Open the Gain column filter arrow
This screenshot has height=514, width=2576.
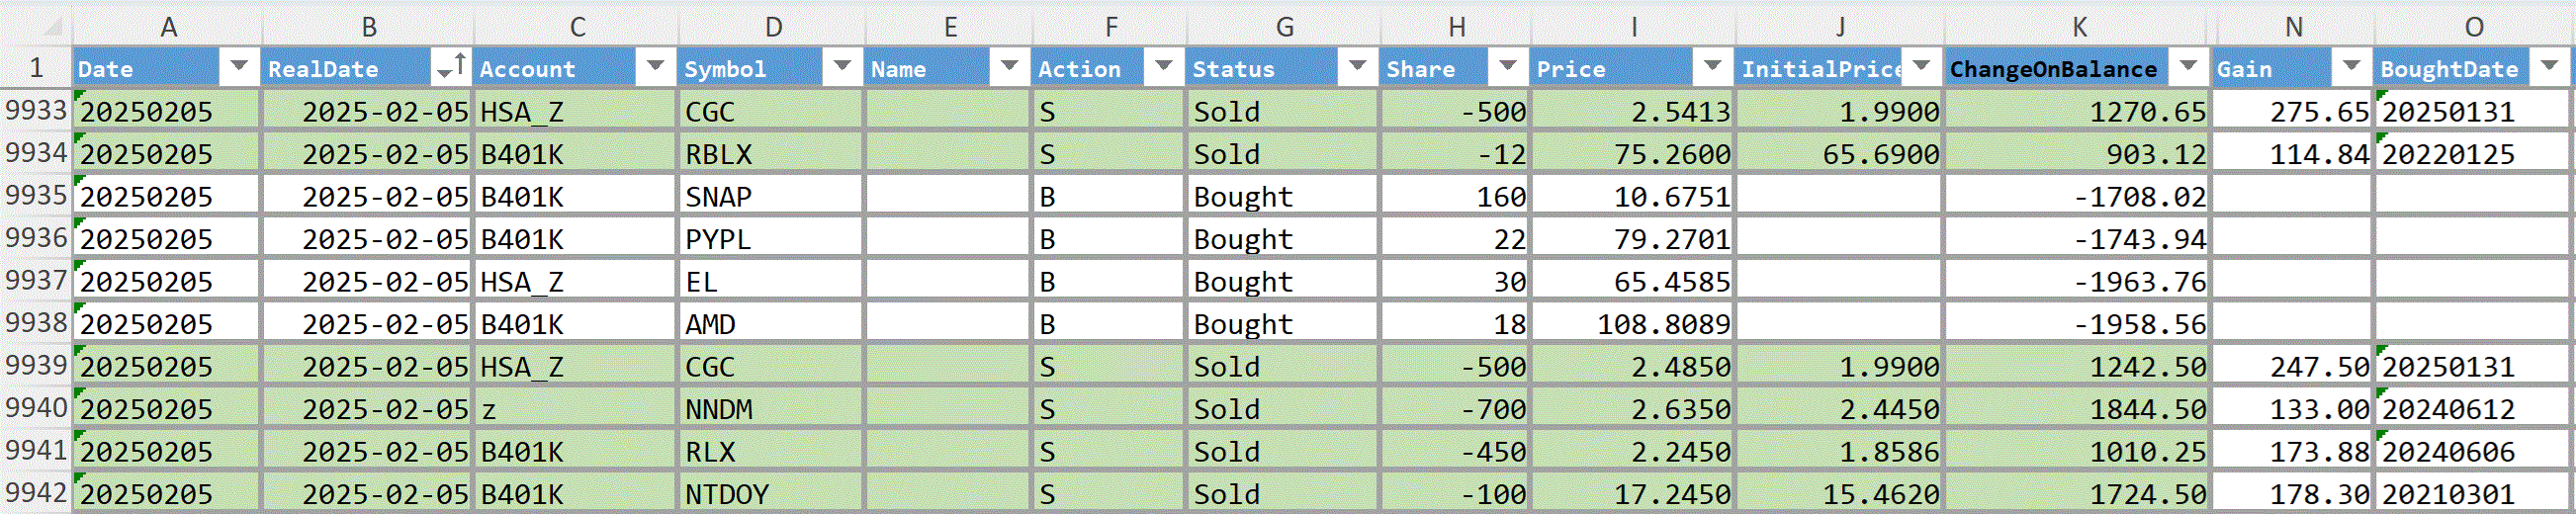[x=2351, y=67]
